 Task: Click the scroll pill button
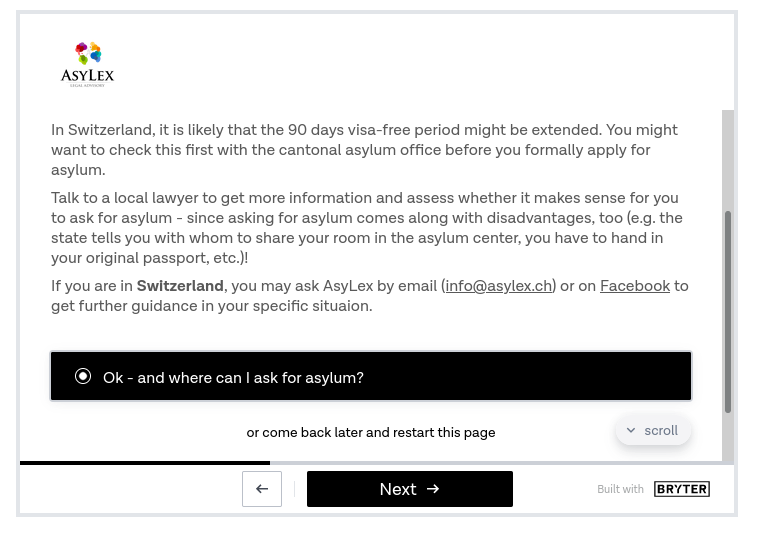click(653, 430)
